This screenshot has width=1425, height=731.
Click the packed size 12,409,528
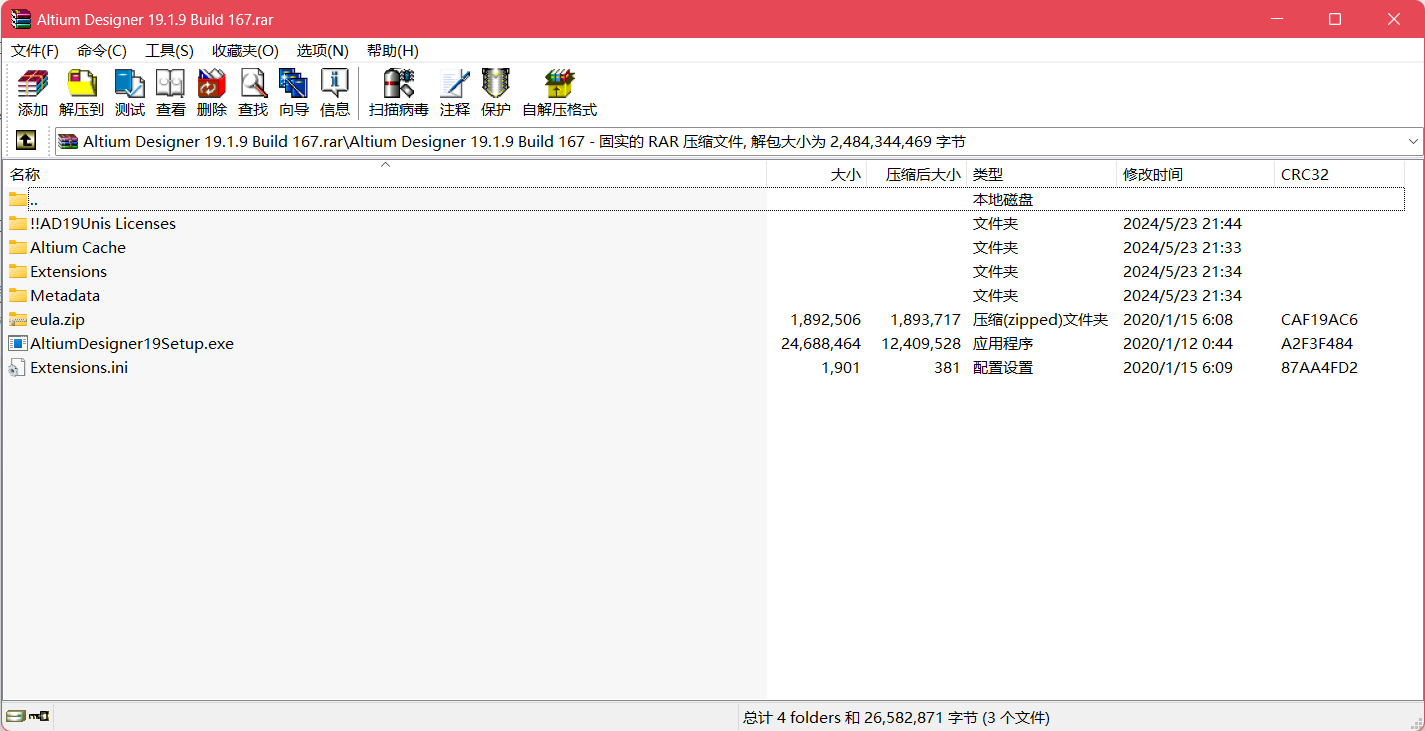pyautogui.click(x=921, y=343)
